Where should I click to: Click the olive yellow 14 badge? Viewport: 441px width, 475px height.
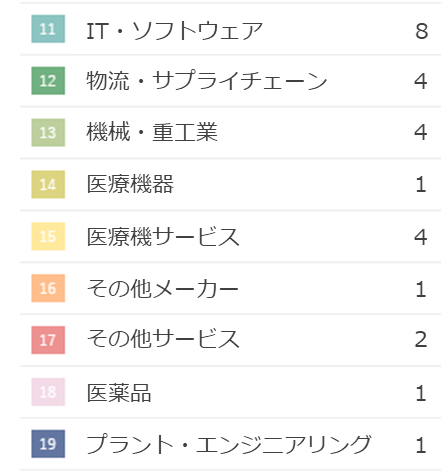point(48,185)
